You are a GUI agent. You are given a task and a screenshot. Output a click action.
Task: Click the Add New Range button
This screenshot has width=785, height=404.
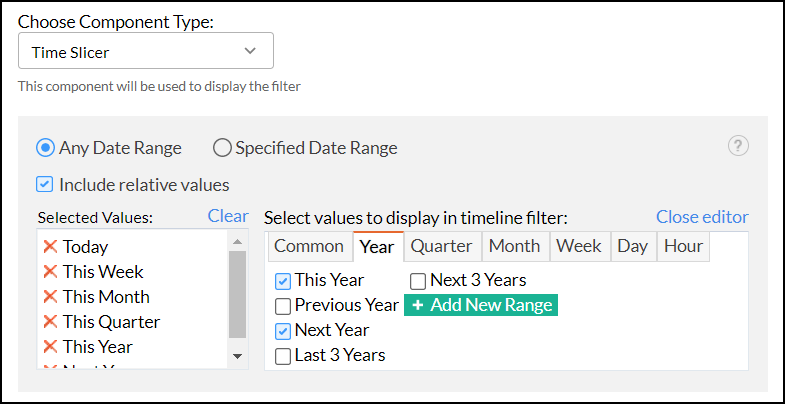(x=480, y=305)
